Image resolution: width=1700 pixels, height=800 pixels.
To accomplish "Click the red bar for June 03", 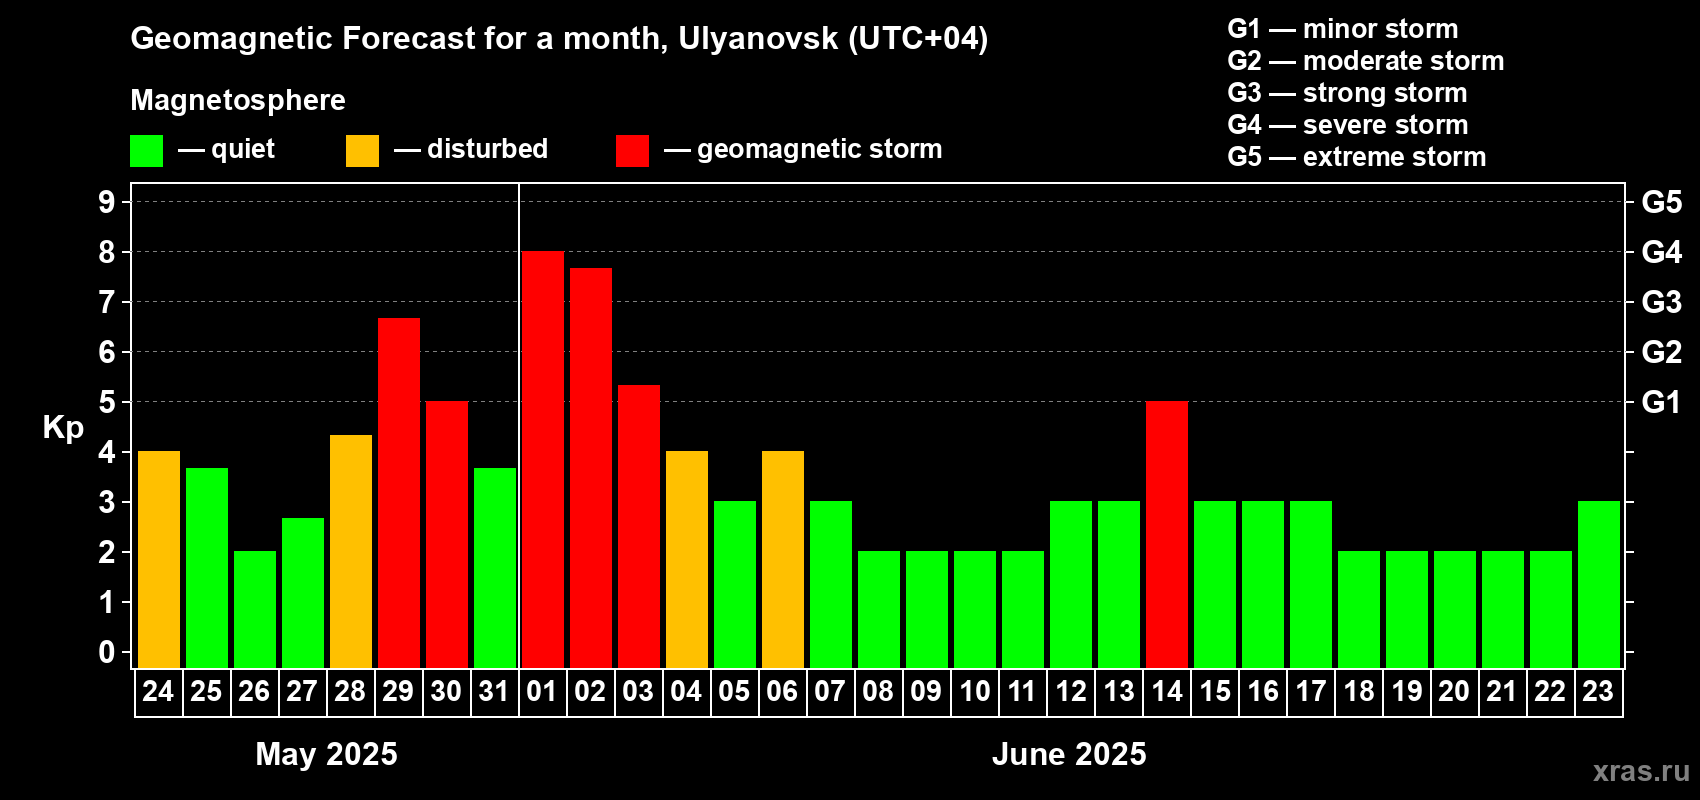I will [638, 526].
